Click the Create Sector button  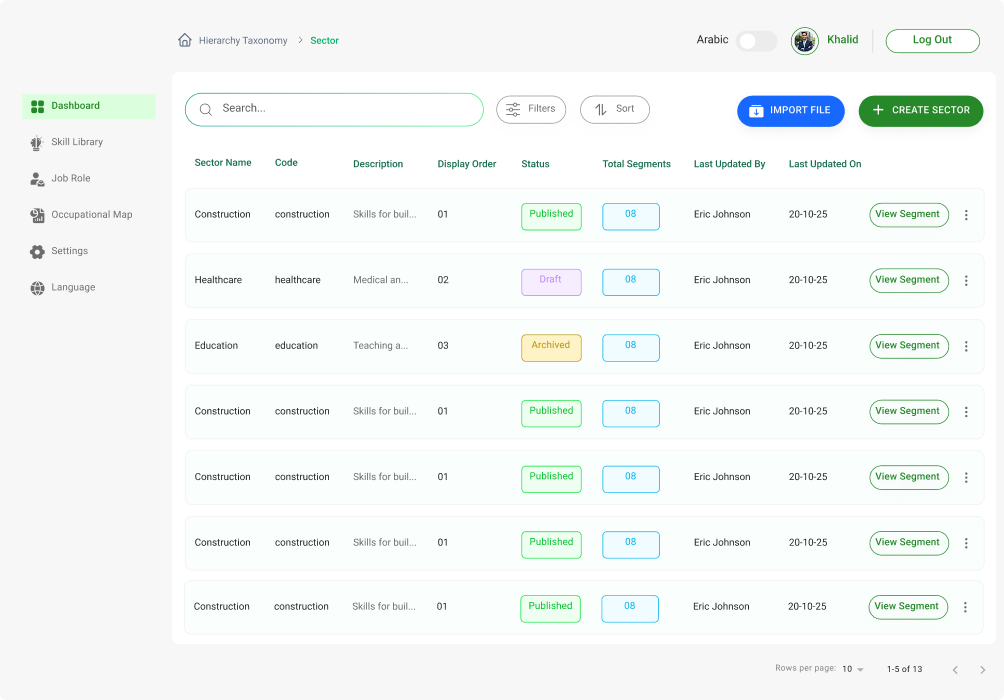920,110
